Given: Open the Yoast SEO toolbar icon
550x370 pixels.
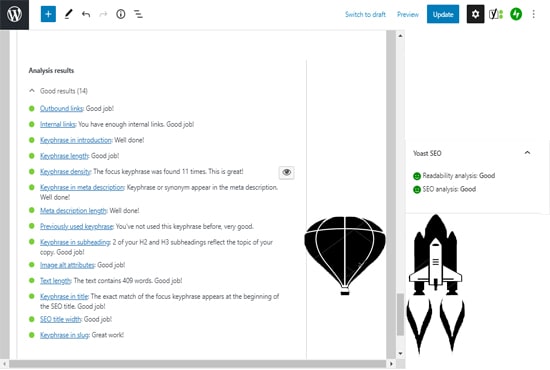Looking at the screenshot, I should click(x=496, y=14).
